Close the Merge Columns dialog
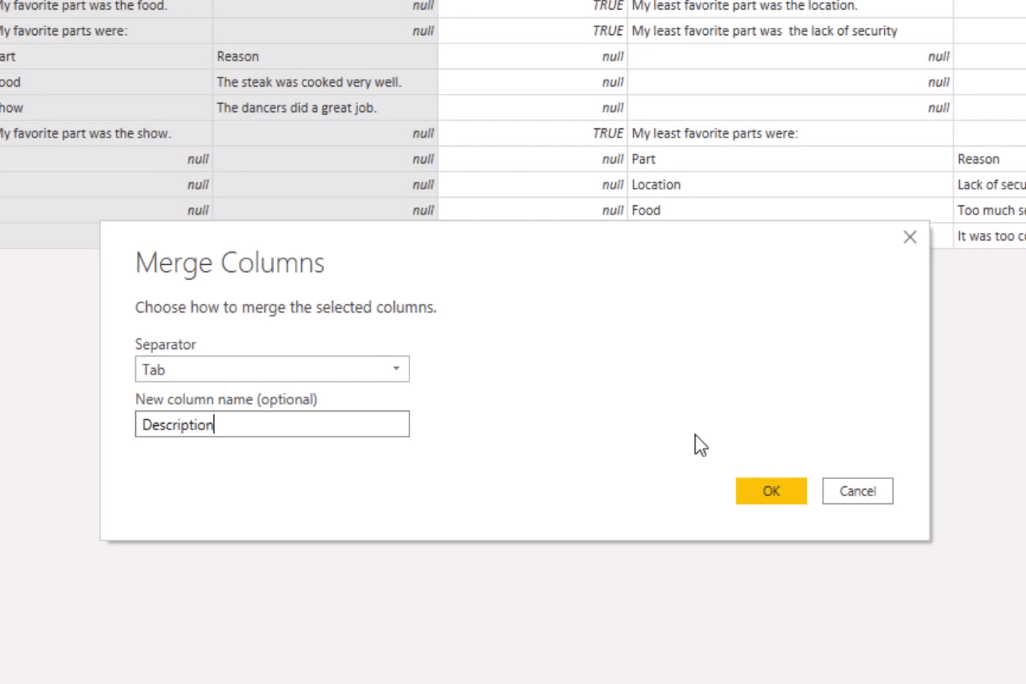The height and width of the screenshot is (684, 1026). (x=910, y=237)
